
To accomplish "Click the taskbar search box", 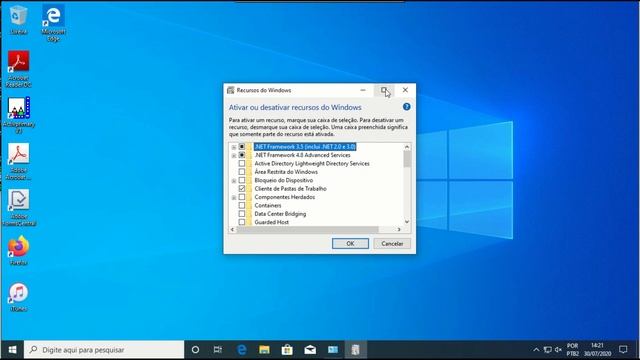I will click(104, 350).
